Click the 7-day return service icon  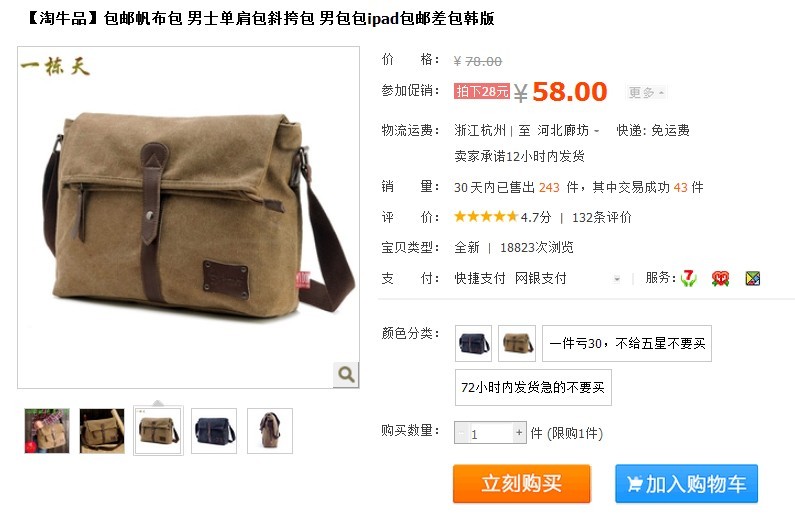(689, 278)
